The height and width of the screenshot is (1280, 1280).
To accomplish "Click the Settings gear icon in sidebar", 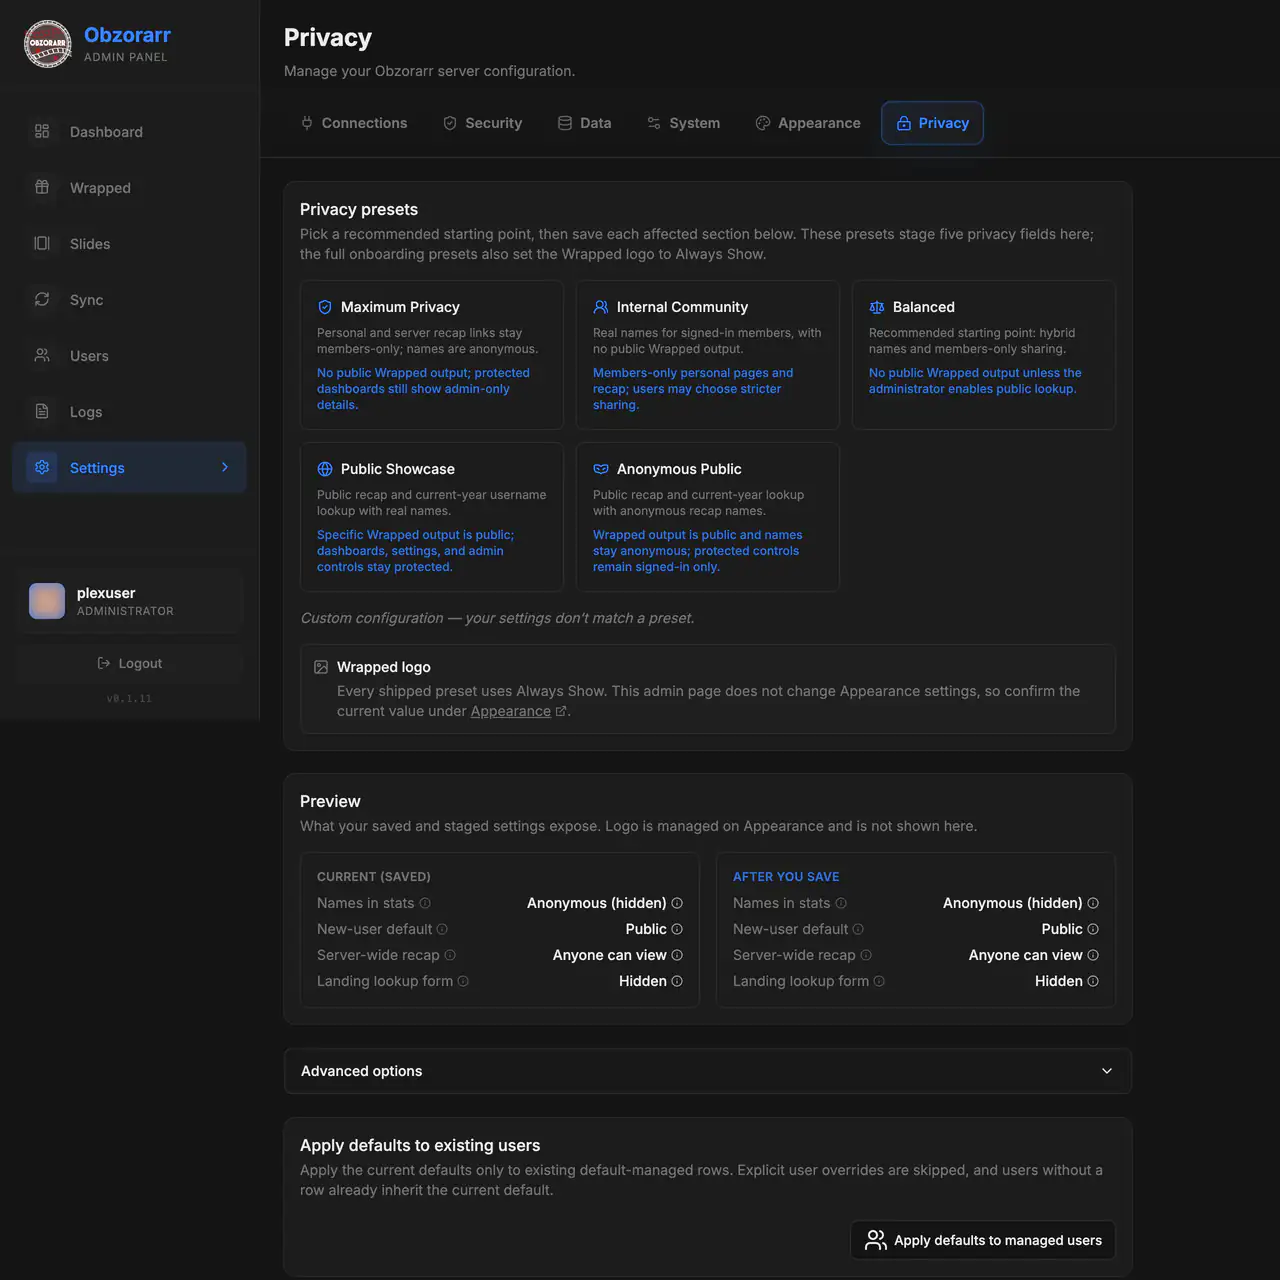I will 42,467.
